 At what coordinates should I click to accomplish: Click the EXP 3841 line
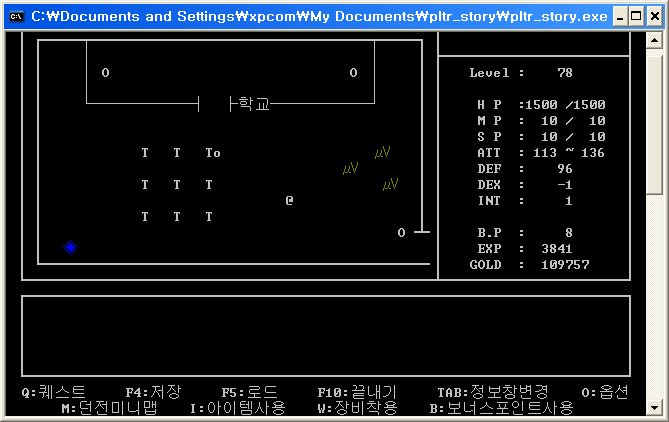click(x=525, y=249)
